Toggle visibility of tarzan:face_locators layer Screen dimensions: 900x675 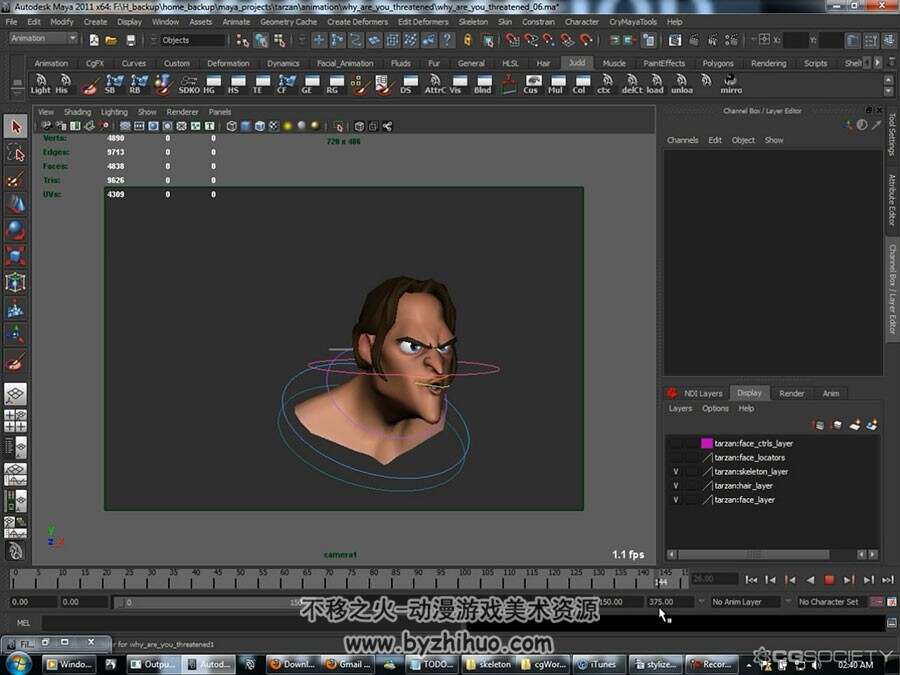676,457
